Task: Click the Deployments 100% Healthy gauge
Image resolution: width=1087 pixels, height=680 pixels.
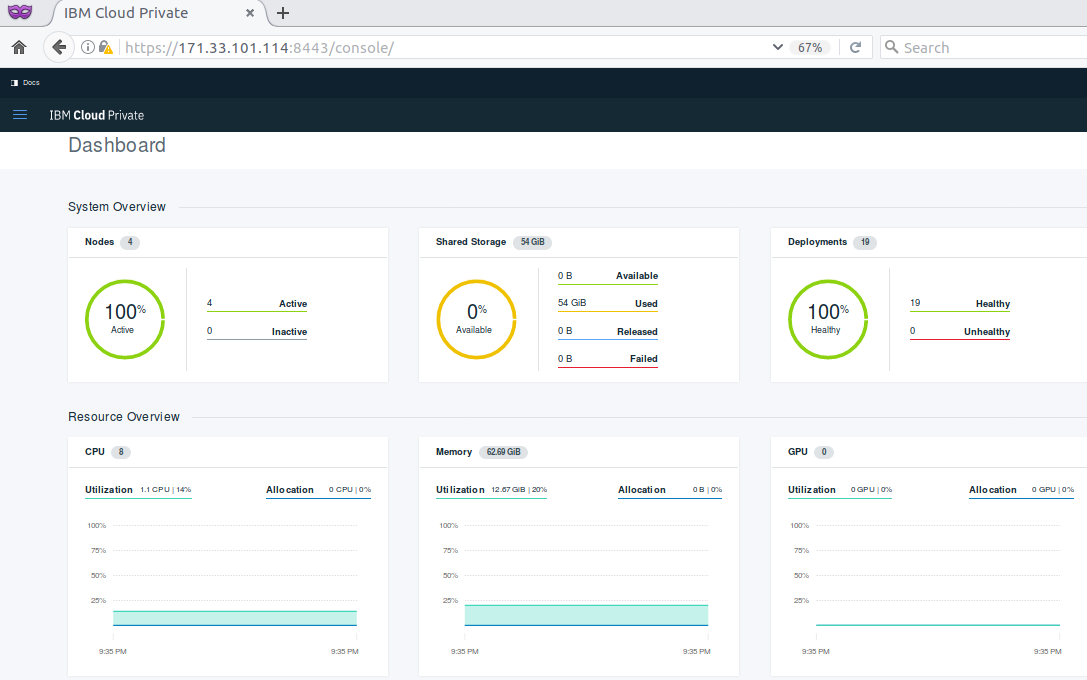Action: click(x=828, y=319)
